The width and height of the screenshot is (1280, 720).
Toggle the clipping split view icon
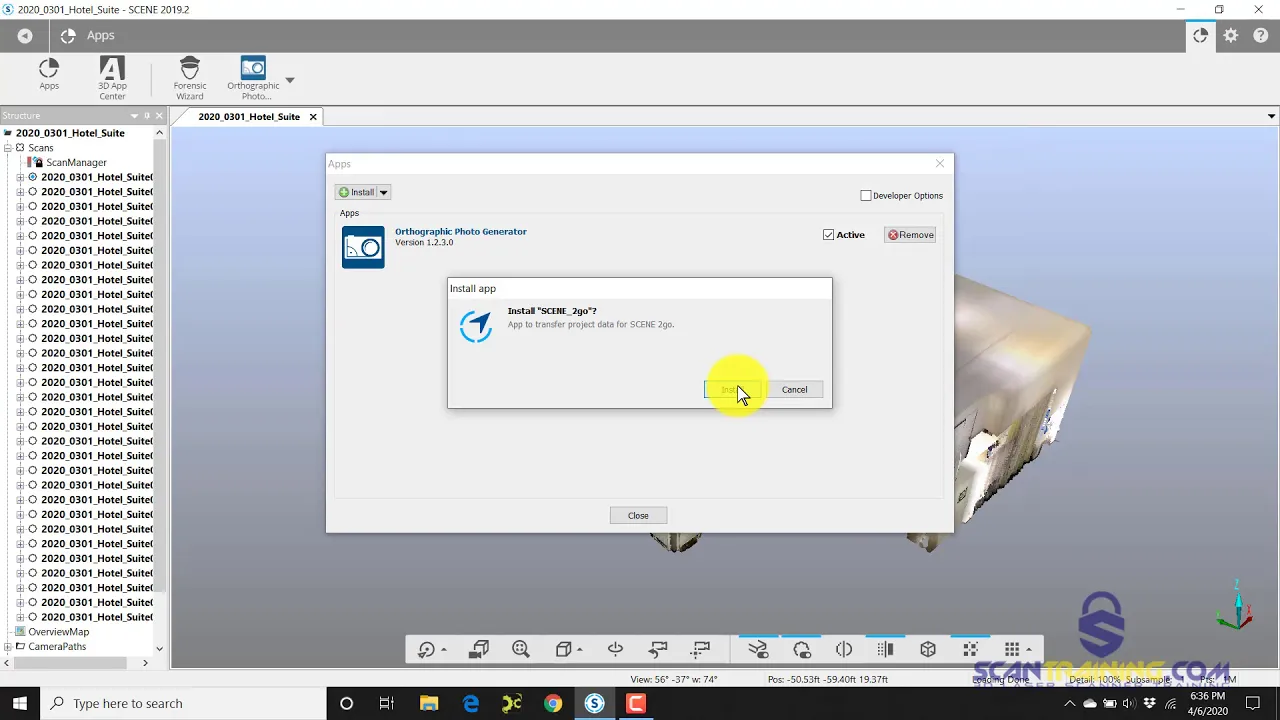pos(844,650)
